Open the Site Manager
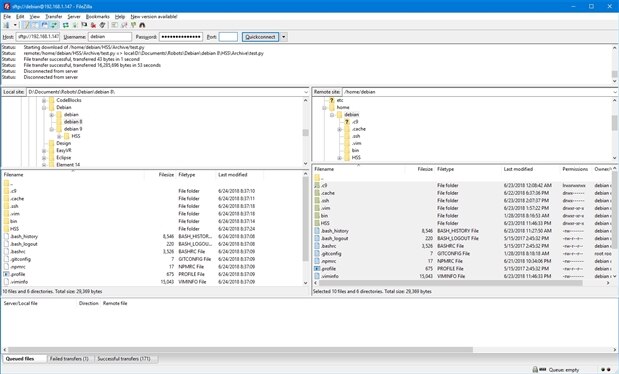This screenshot has width=619, height=374. coord(6,25)
